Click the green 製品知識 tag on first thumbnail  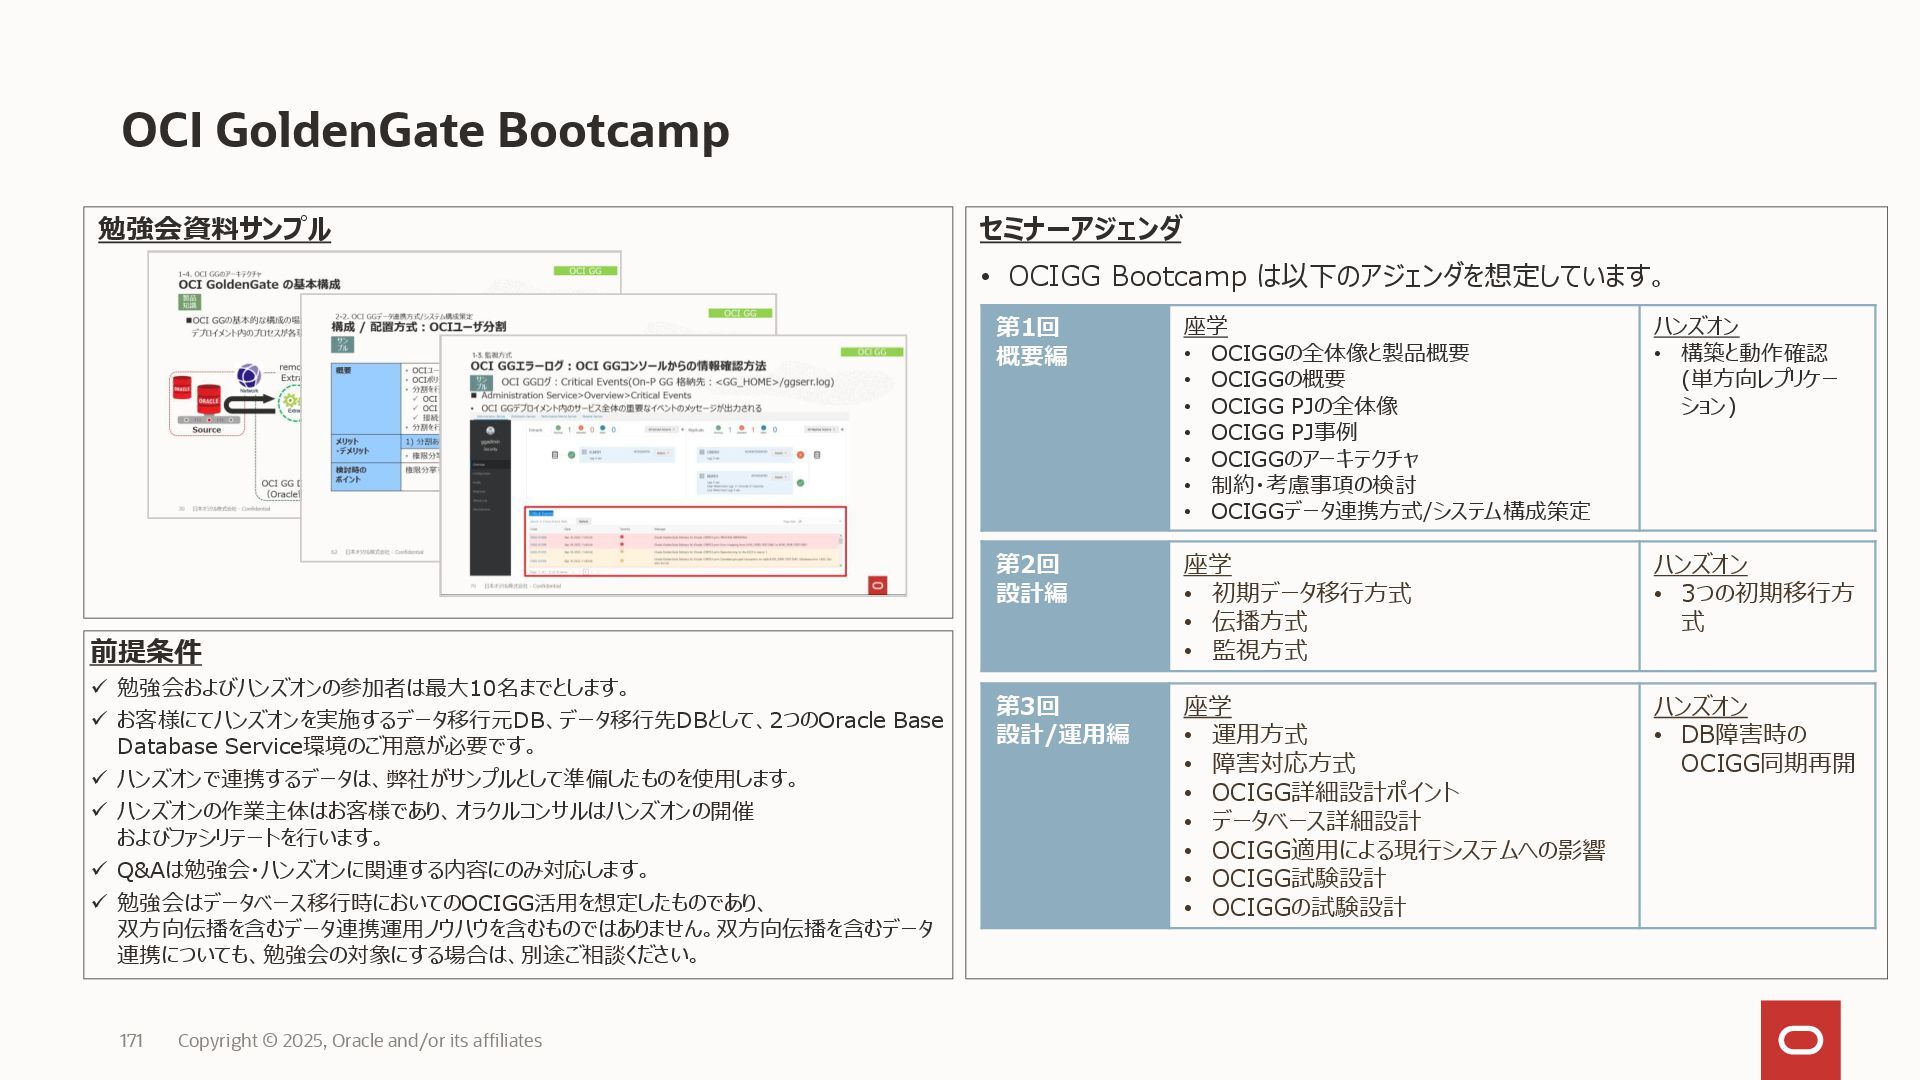click(x=190, y=301)
